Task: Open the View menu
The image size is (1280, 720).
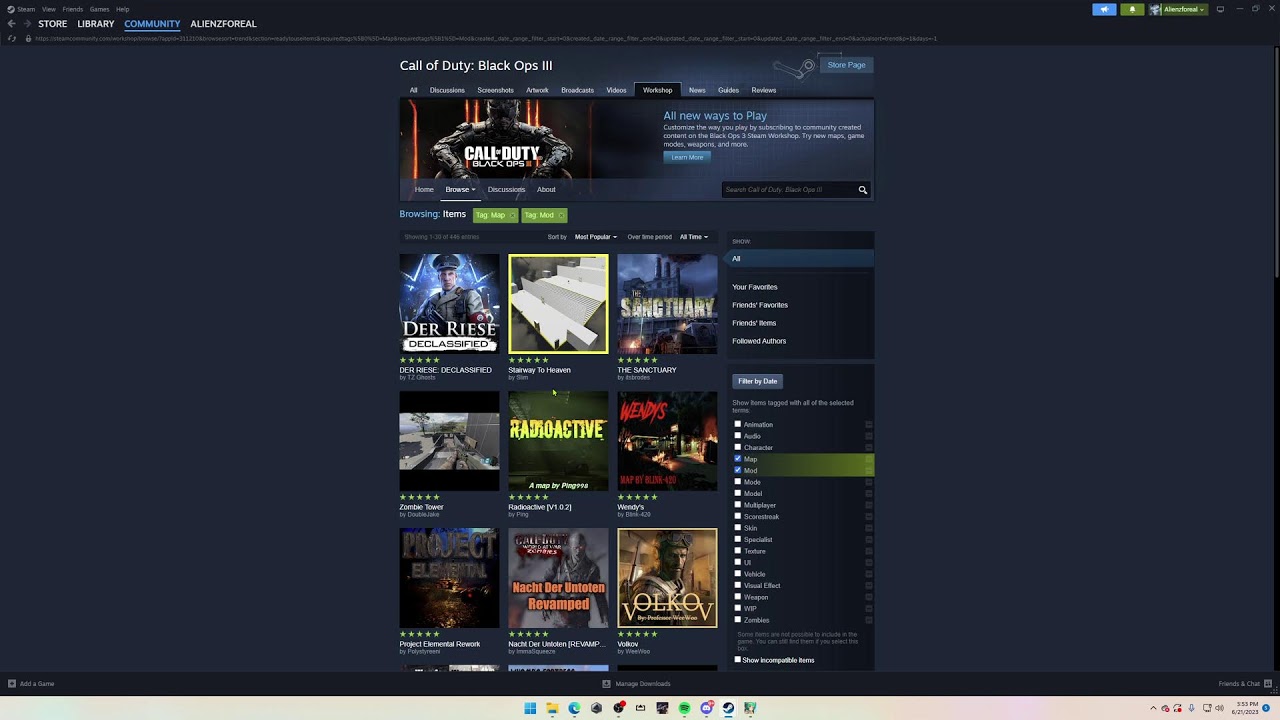Action: [x=48, y=9]
